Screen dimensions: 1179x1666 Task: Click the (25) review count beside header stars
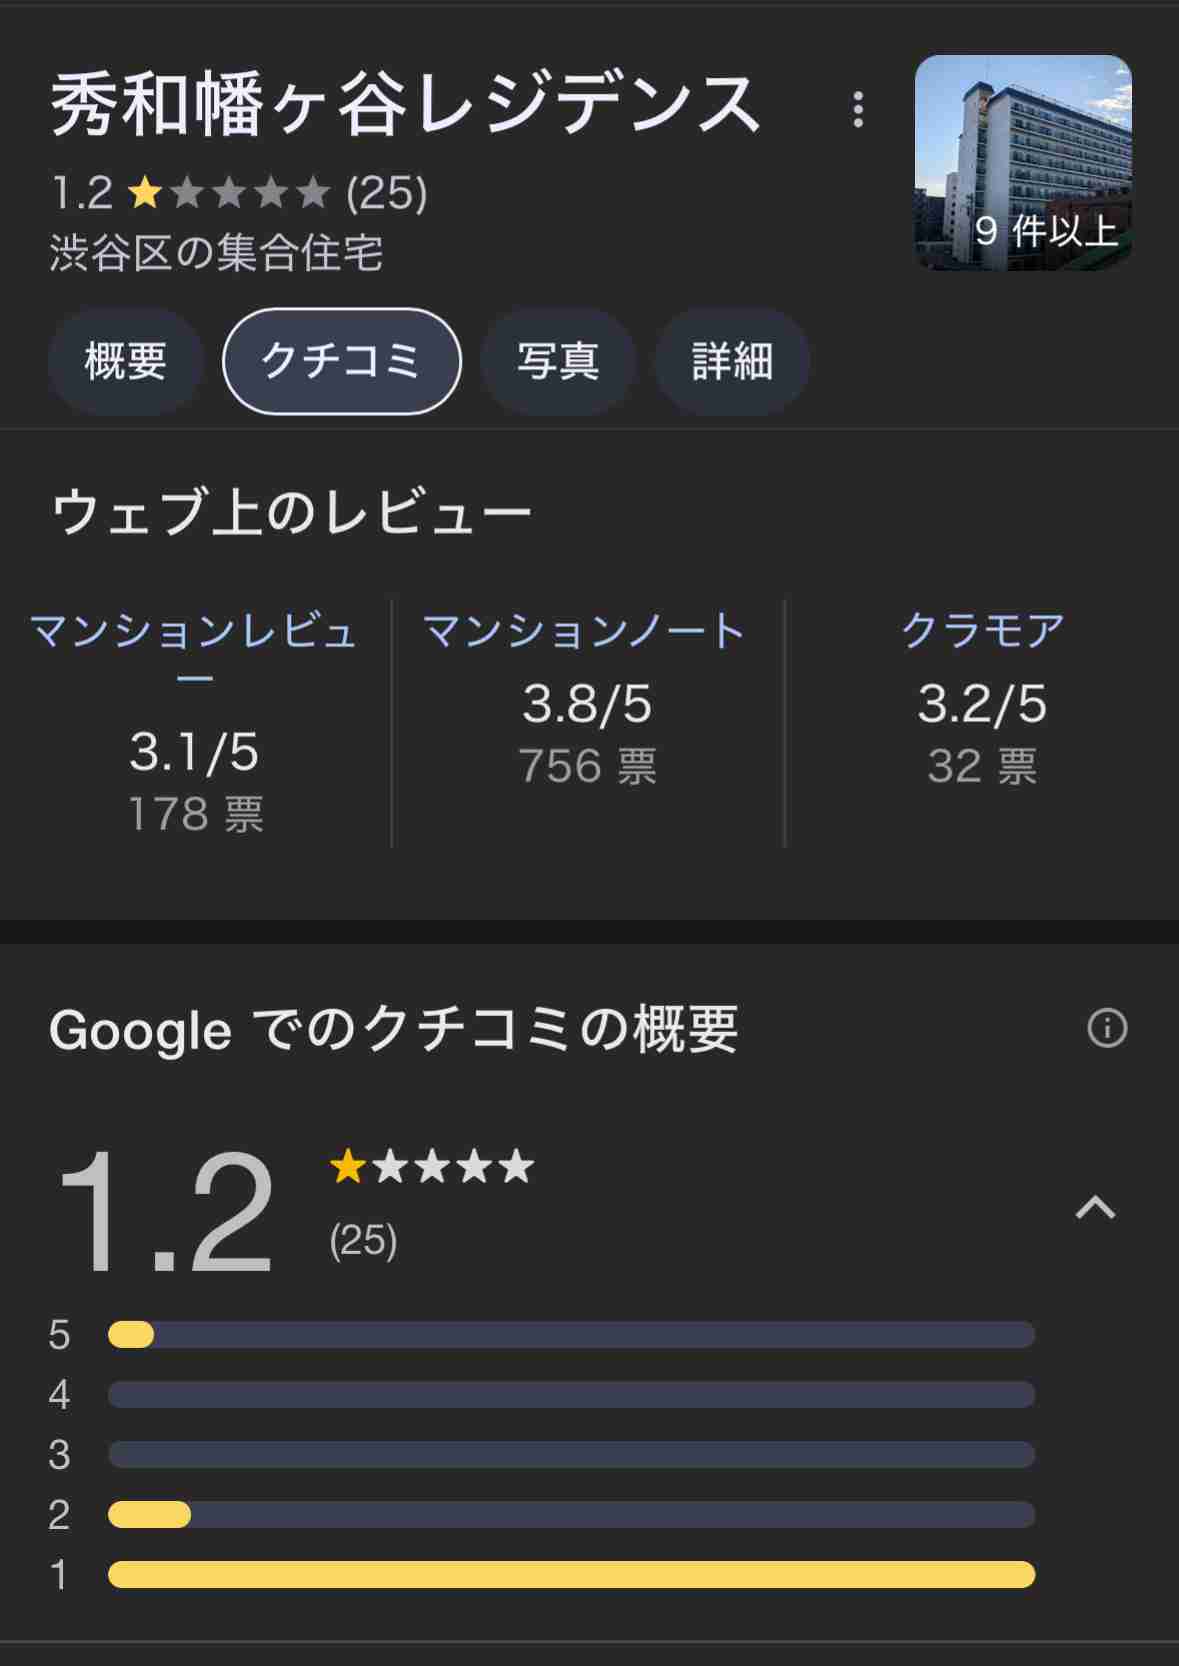pyautogui.click(x=387, y=193)
